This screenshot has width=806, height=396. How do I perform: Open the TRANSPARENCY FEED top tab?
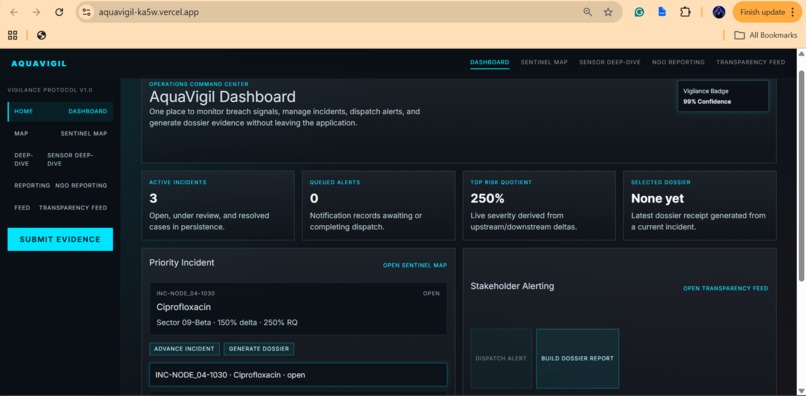tap(750, 62)
